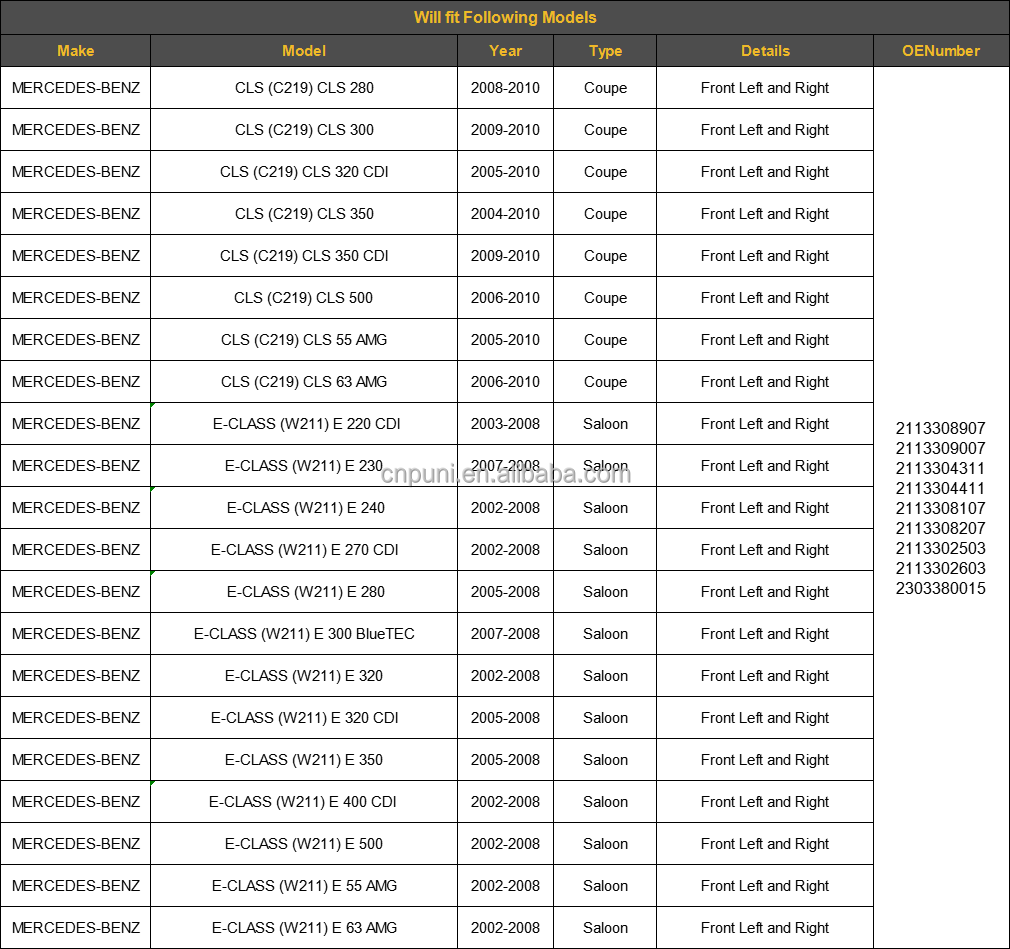The width and height of the screenshot is (1010, 949).
Task: Select the CLS (C219) CLS 350 model cell
Action: 304,213
